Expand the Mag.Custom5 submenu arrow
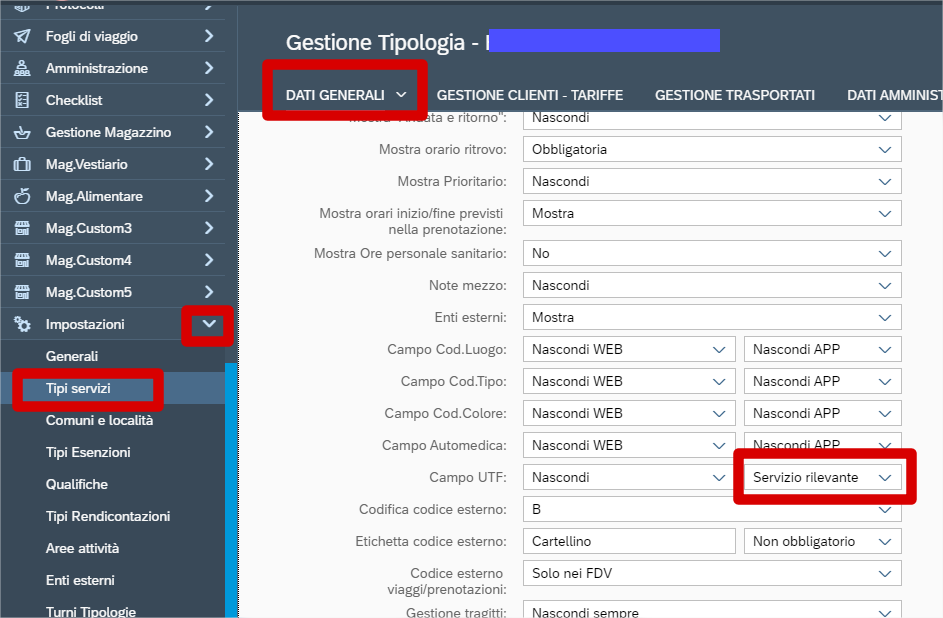The height and width of the screenshot is (618, 943). 208,292
